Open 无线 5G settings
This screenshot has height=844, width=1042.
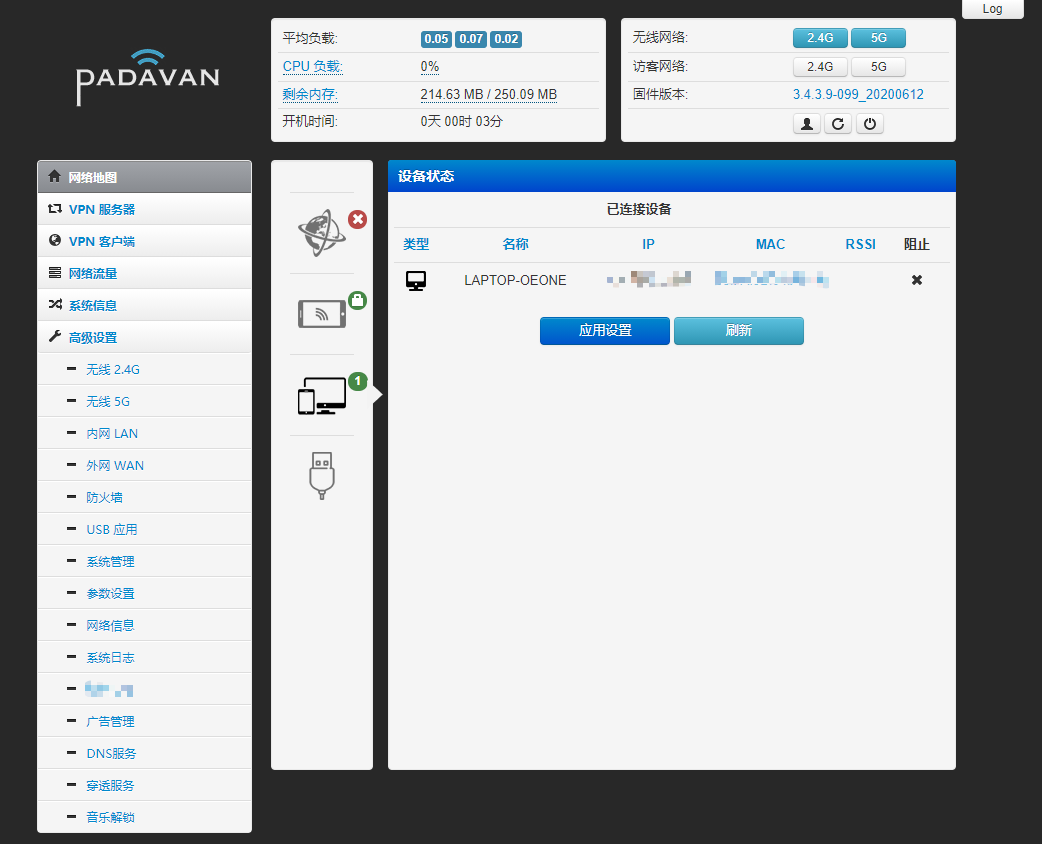click(x=144, y=401)
